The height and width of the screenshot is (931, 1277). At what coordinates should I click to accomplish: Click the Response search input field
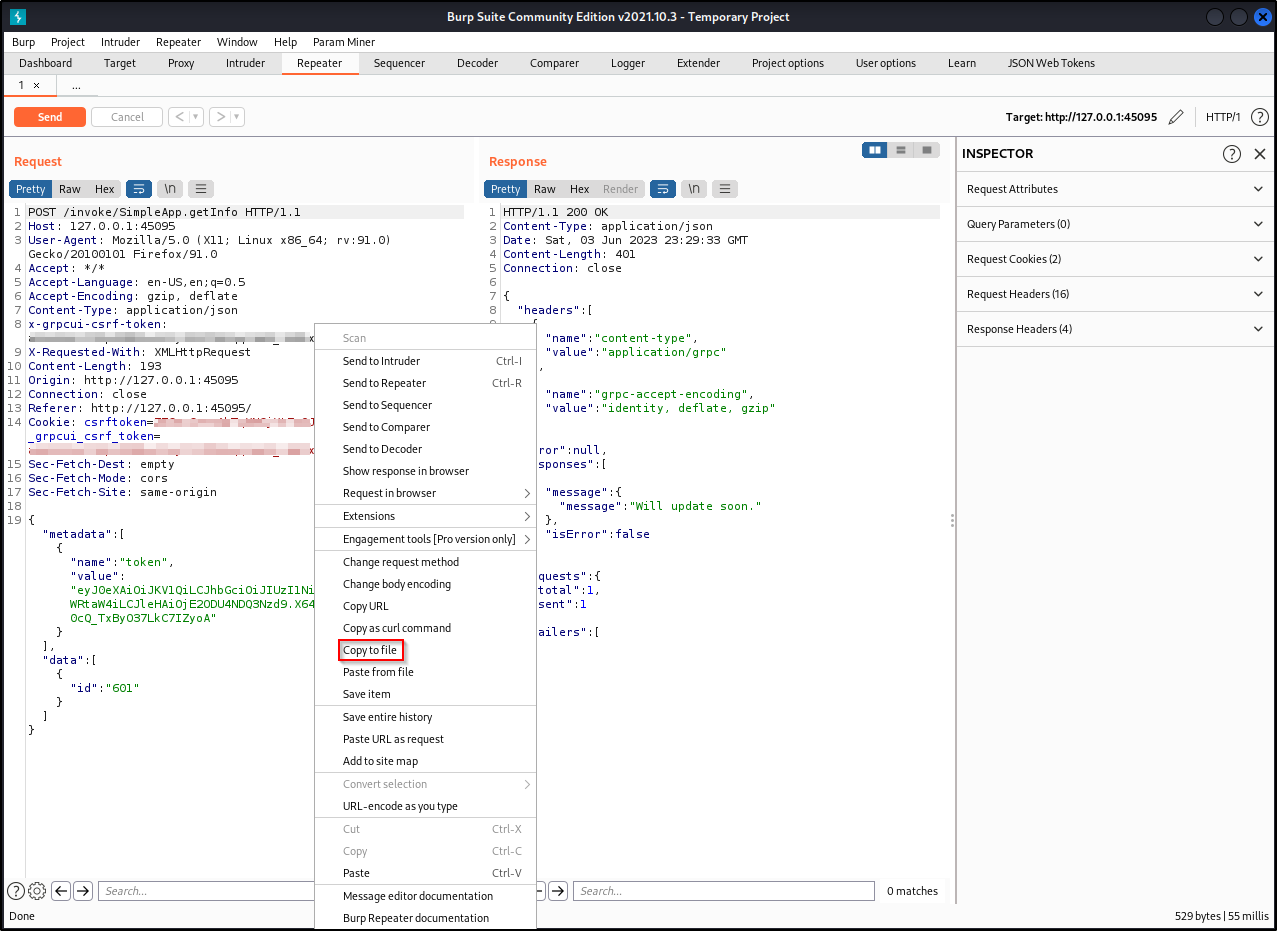pos(724,891)
